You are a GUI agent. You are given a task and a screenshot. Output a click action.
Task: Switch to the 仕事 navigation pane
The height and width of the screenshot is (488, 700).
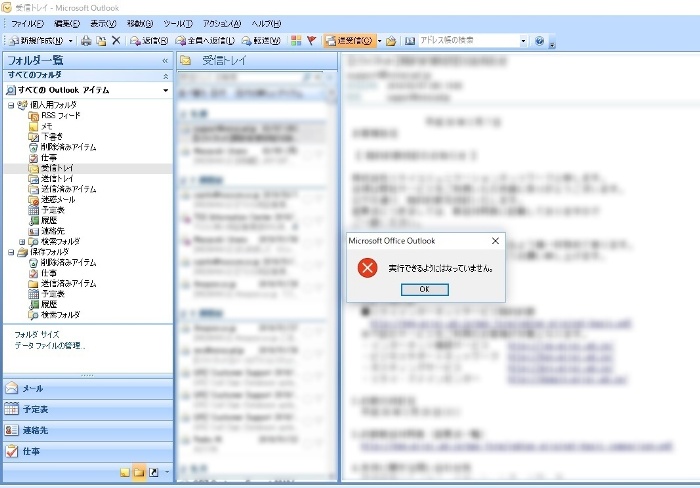point(88,451)
